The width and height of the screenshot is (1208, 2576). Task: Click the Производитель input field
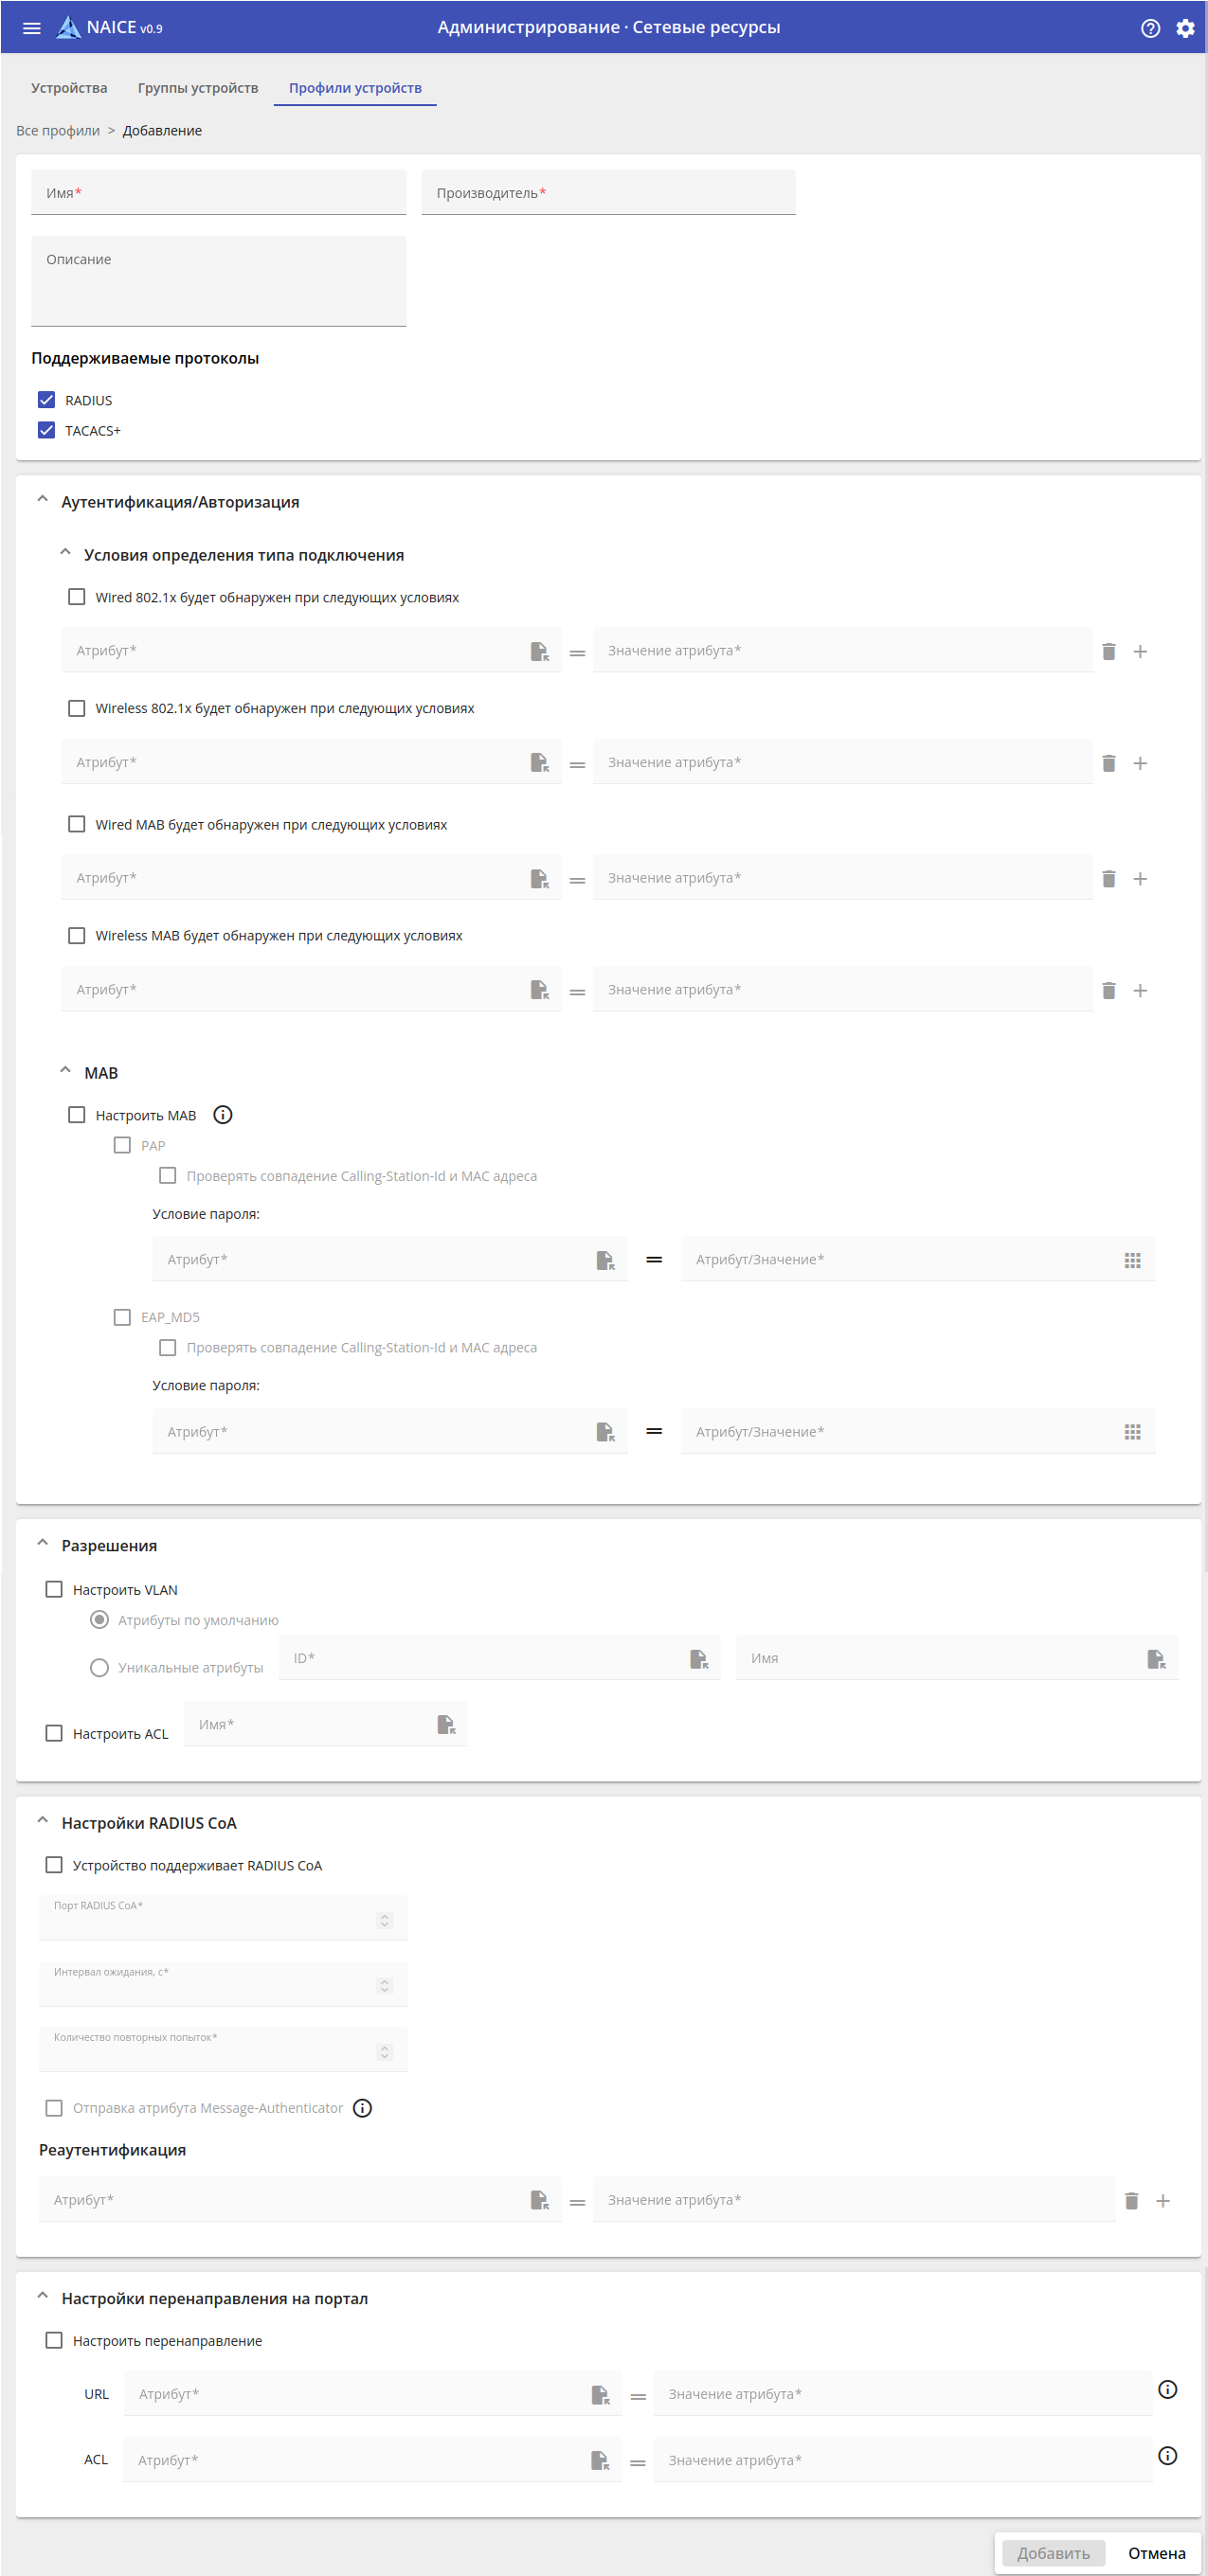(608, 193)
